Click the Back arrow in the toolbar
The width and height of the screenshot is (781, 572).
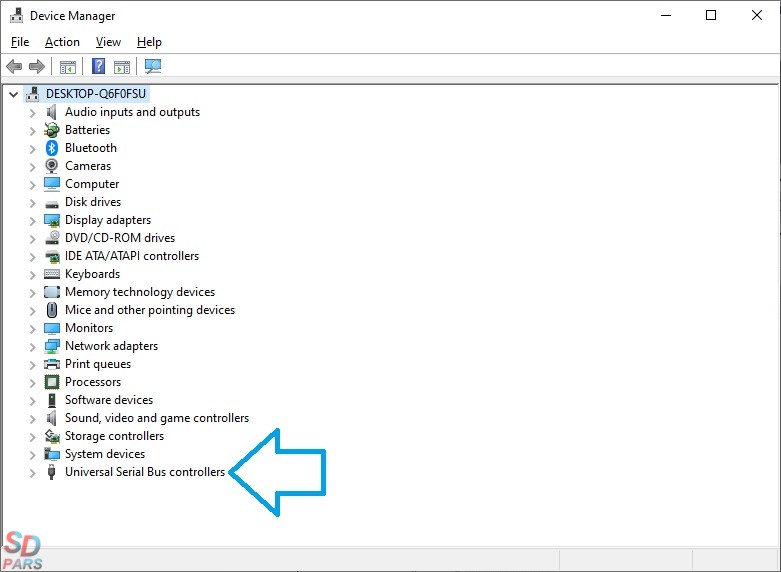tap(14, 67)
